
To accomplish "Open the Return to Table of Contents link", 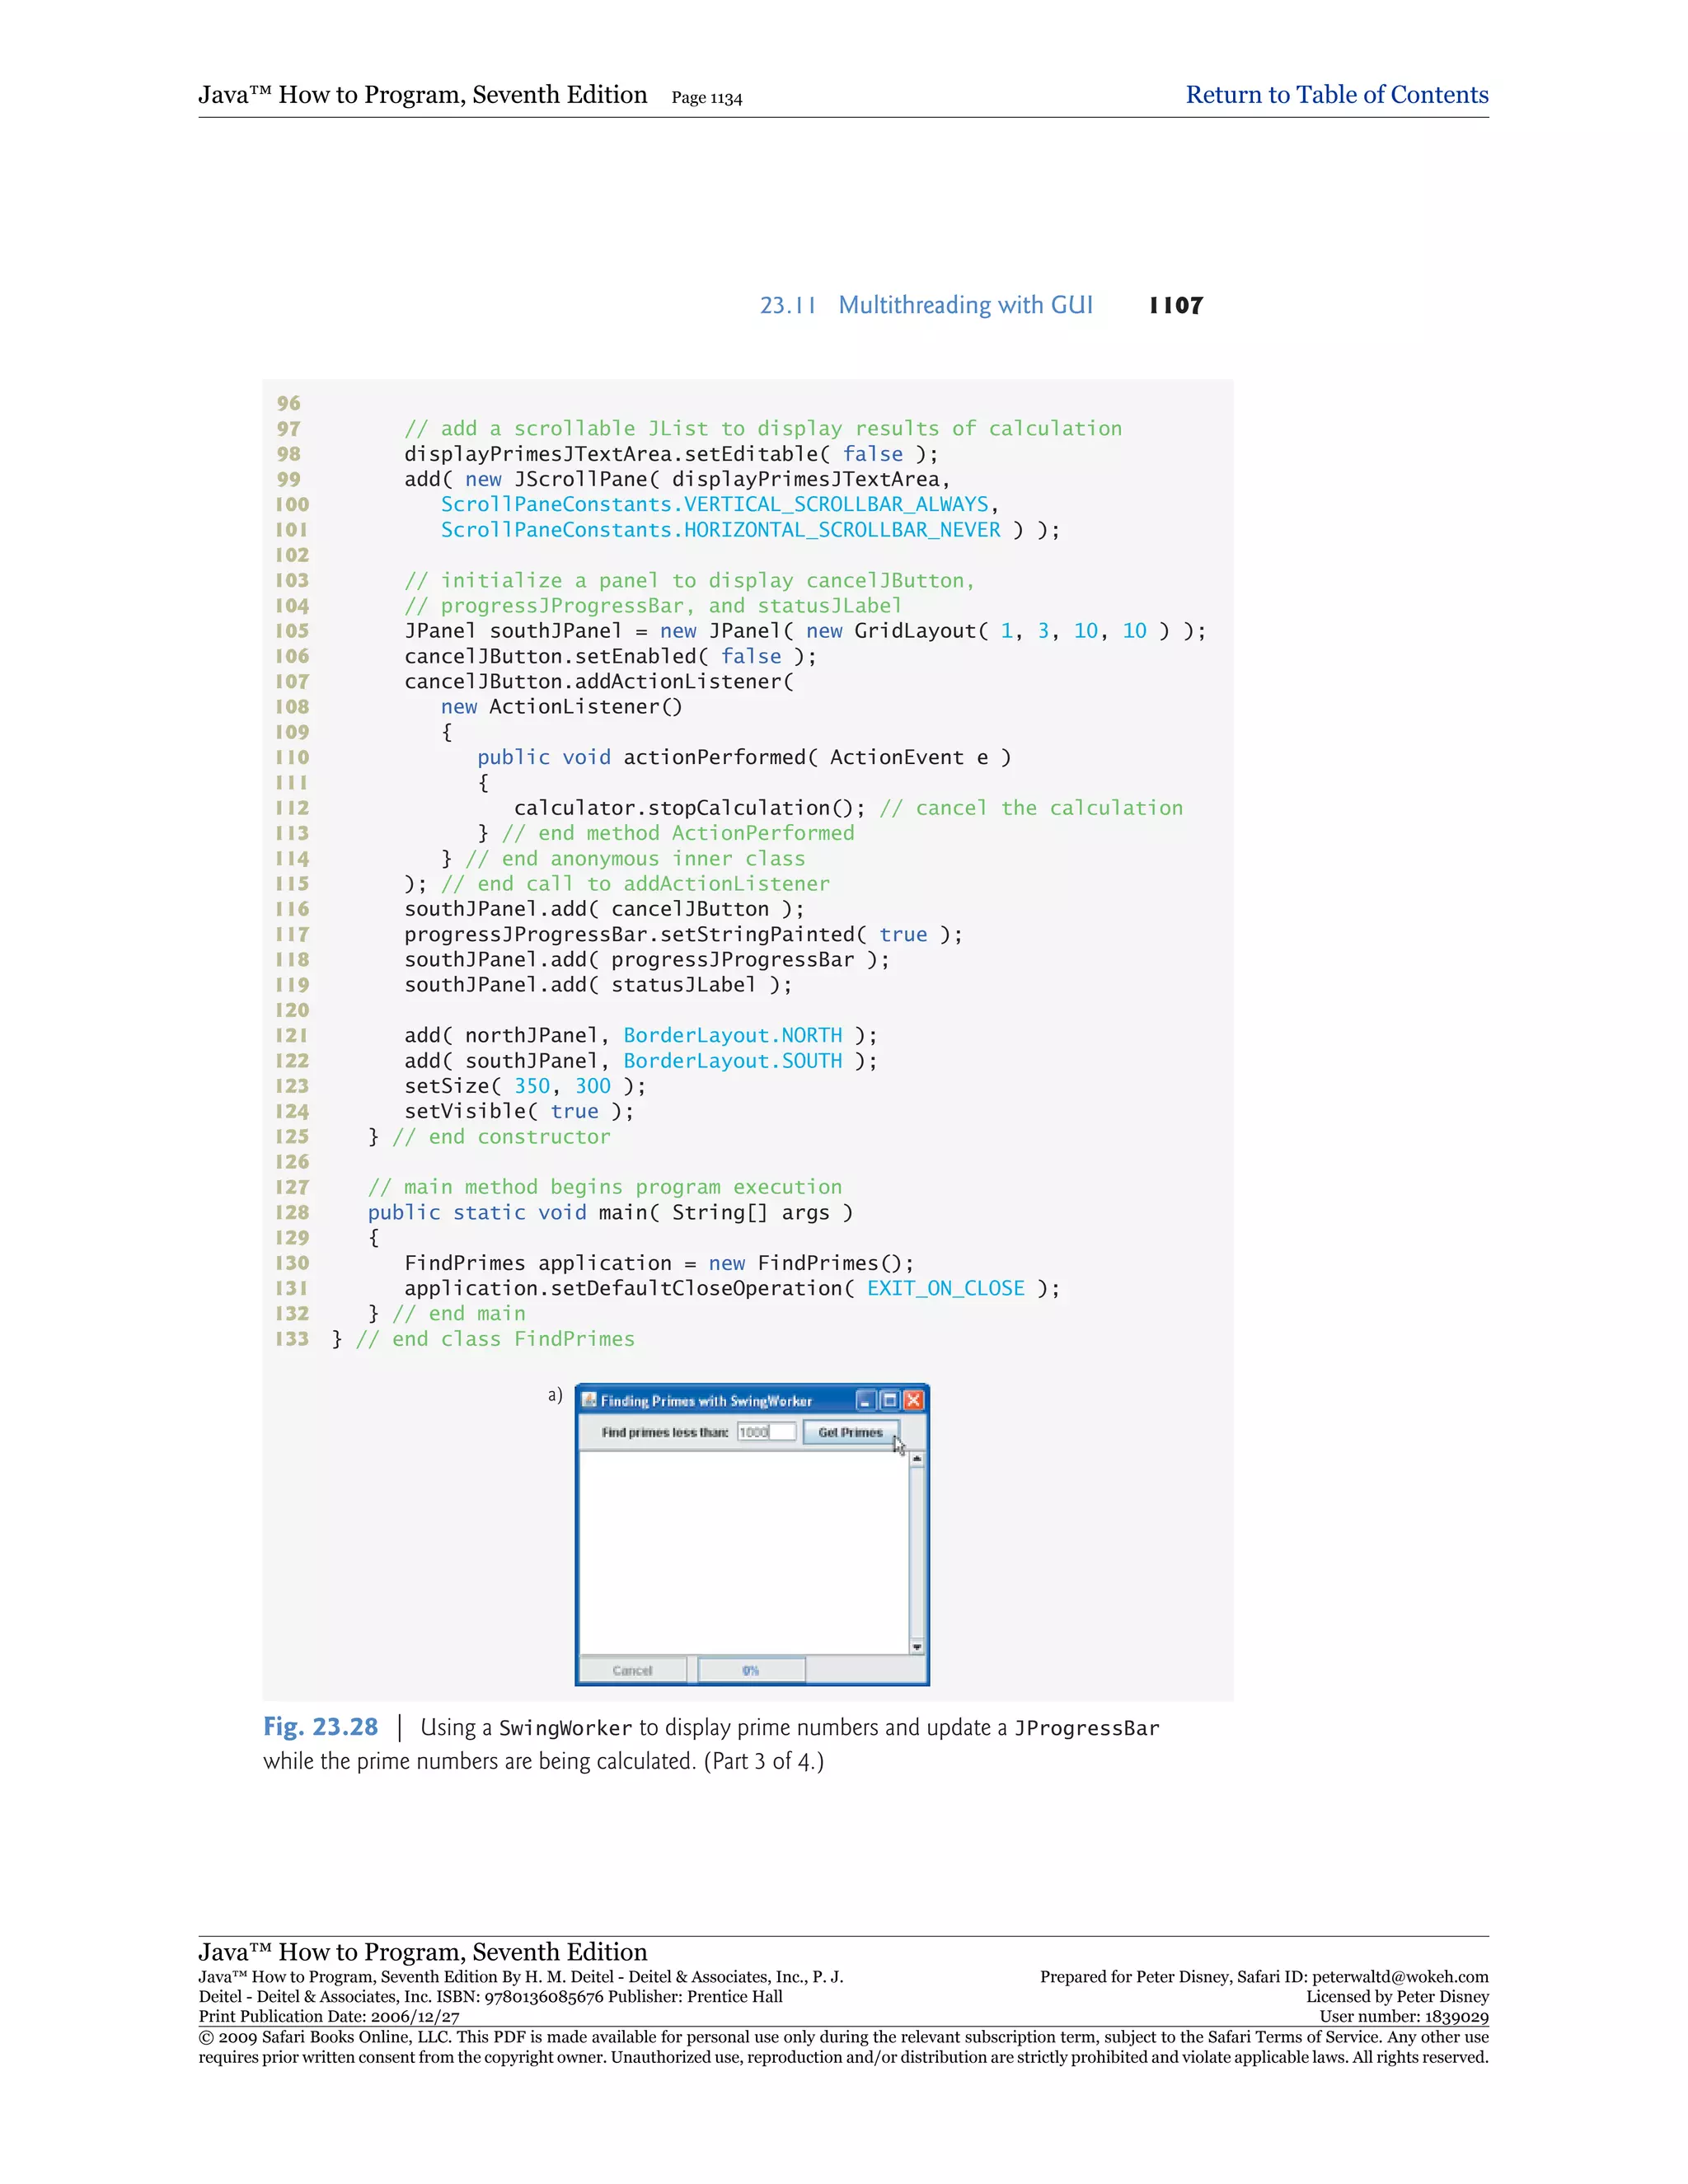I will 1336,95.
